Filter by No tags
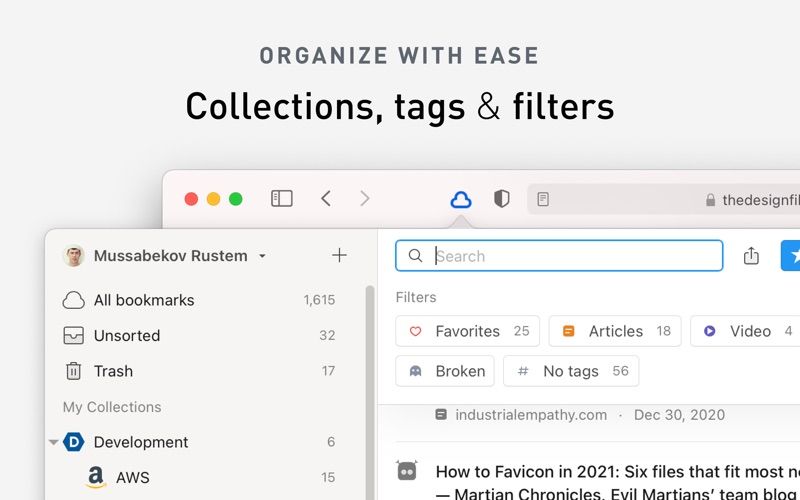Screen dimensions: 800x500 (x=571, y=371)
